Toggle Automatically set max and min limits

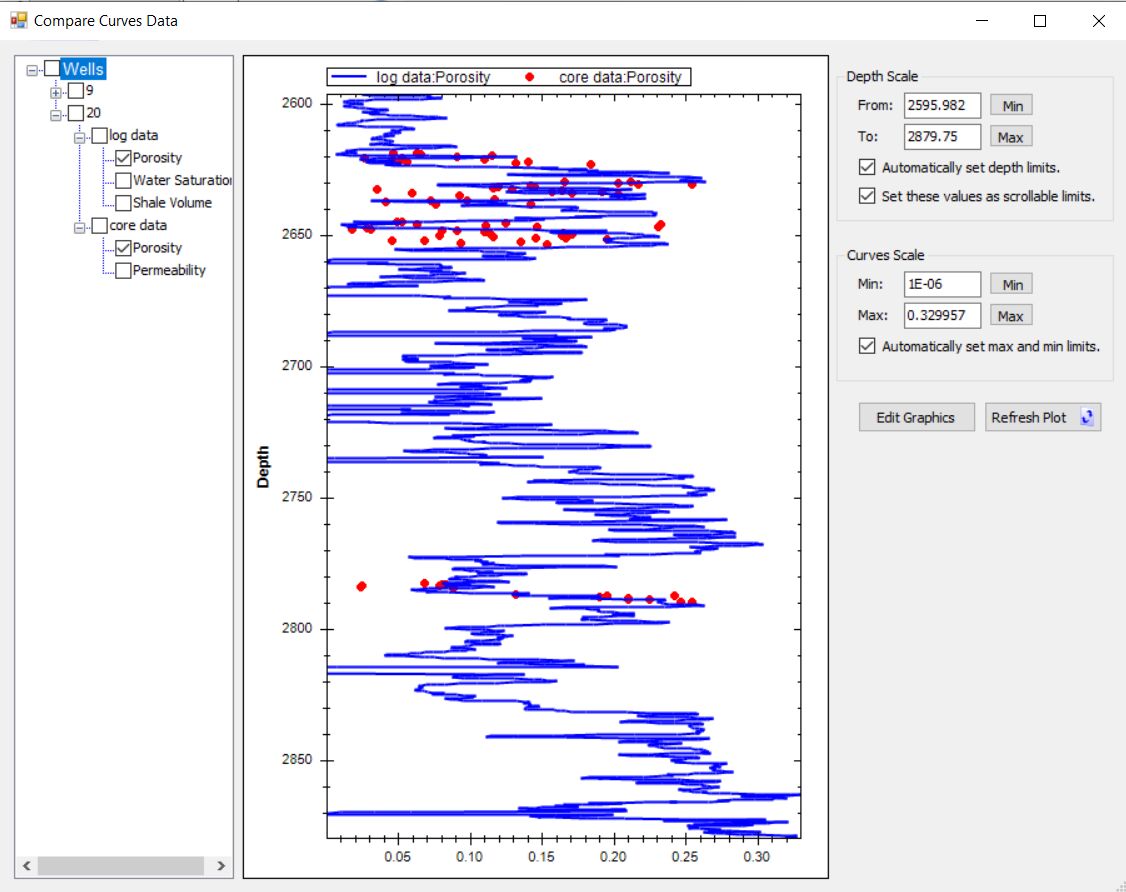867,347
